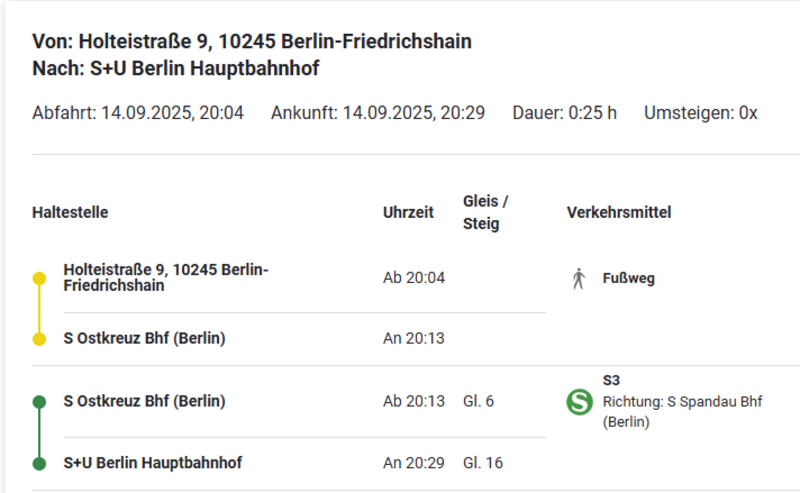Click platform Gl. 16 arrival cell
Screen dimensions: 800x493
pyautogui.click(x=482, y=463)
